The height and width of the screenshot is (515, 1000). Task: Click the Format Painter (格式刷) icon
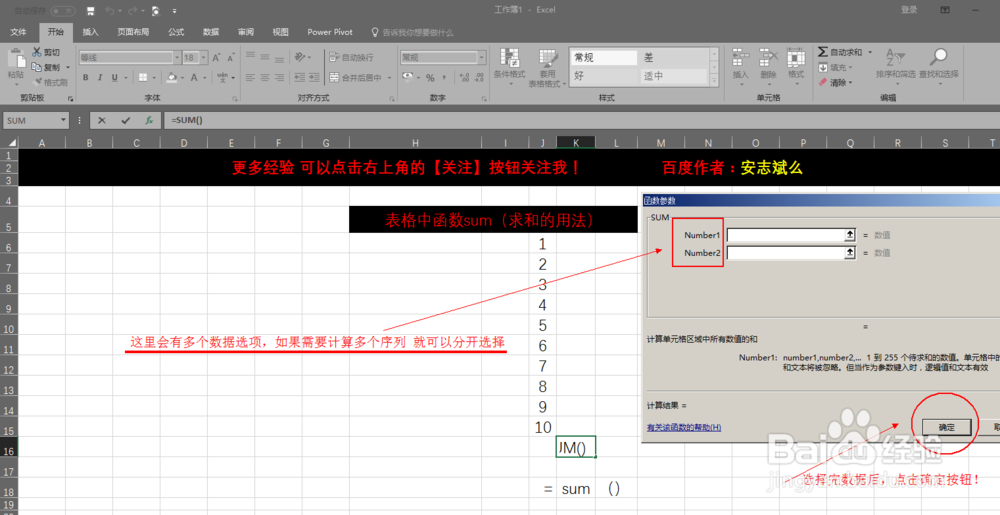pyautogui.click(x=37, y=82)
